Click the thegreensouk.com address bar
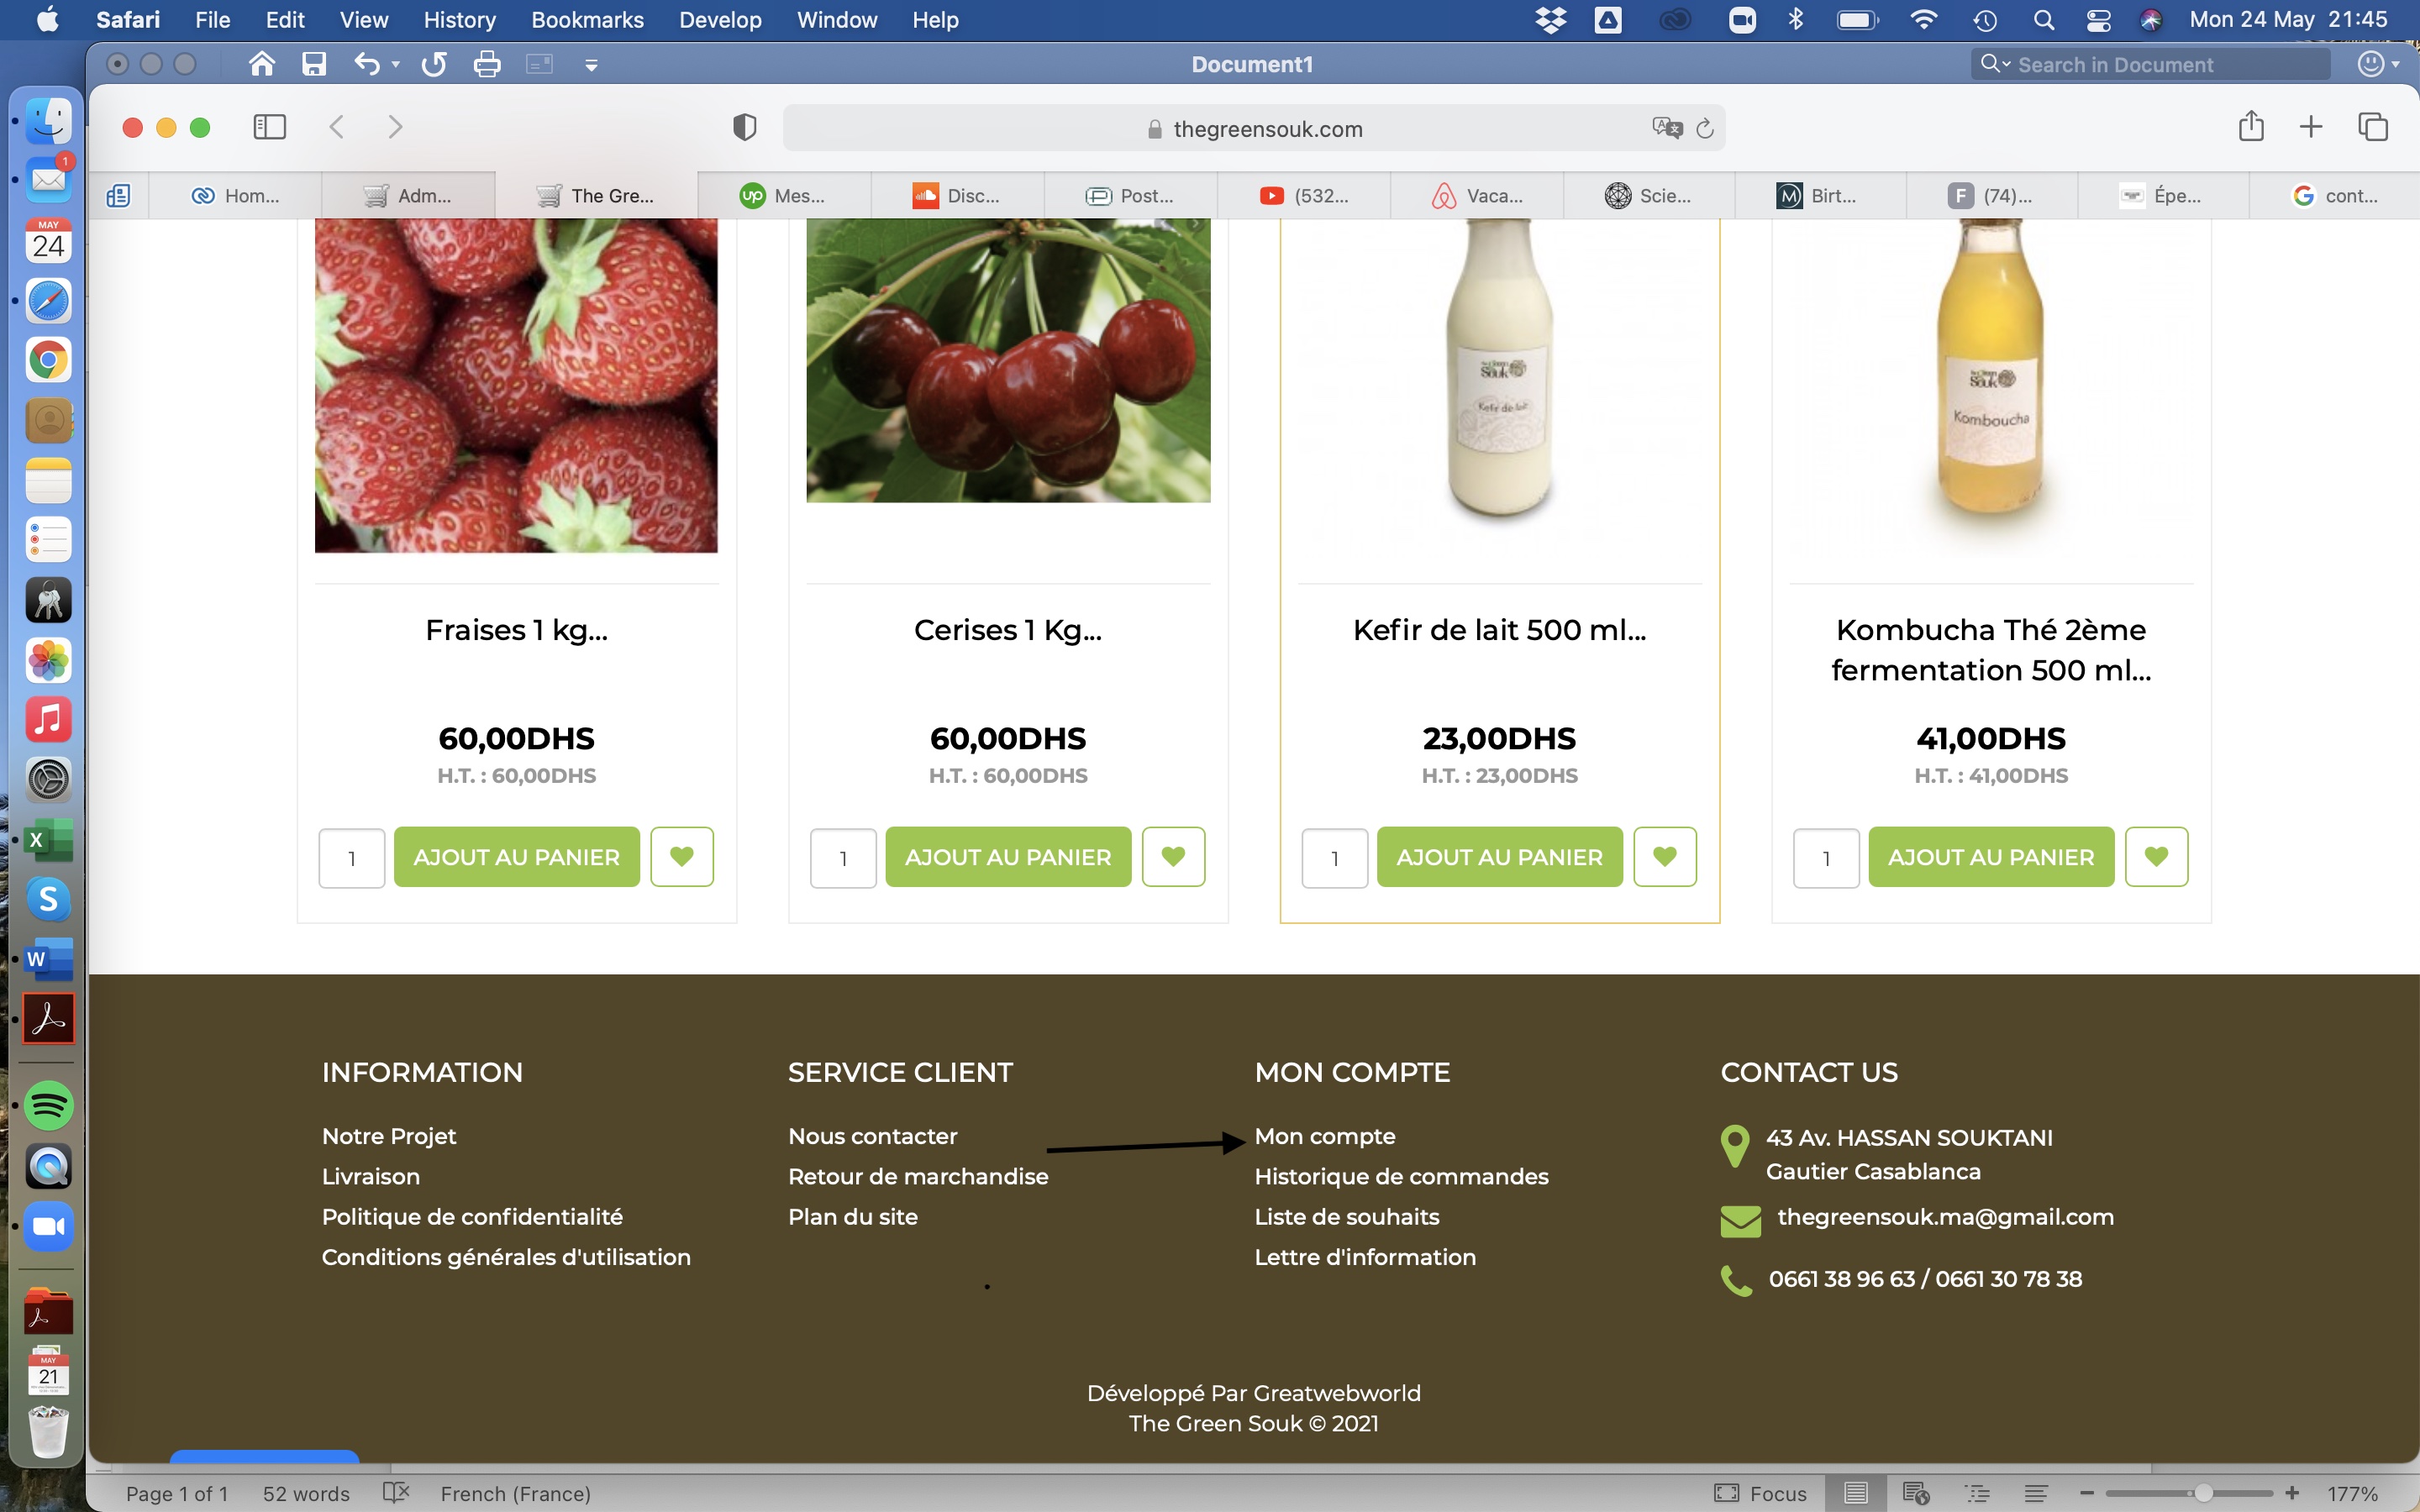This screenshot has width=2420, height=1512. click(1254, 128)
